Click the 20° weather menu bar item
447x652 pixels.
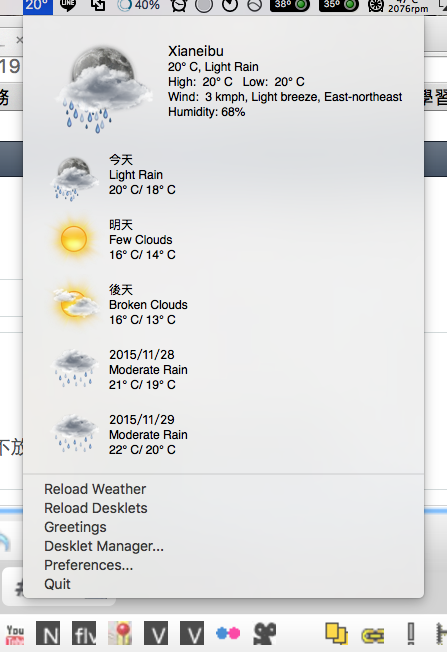tap(37, 6)
